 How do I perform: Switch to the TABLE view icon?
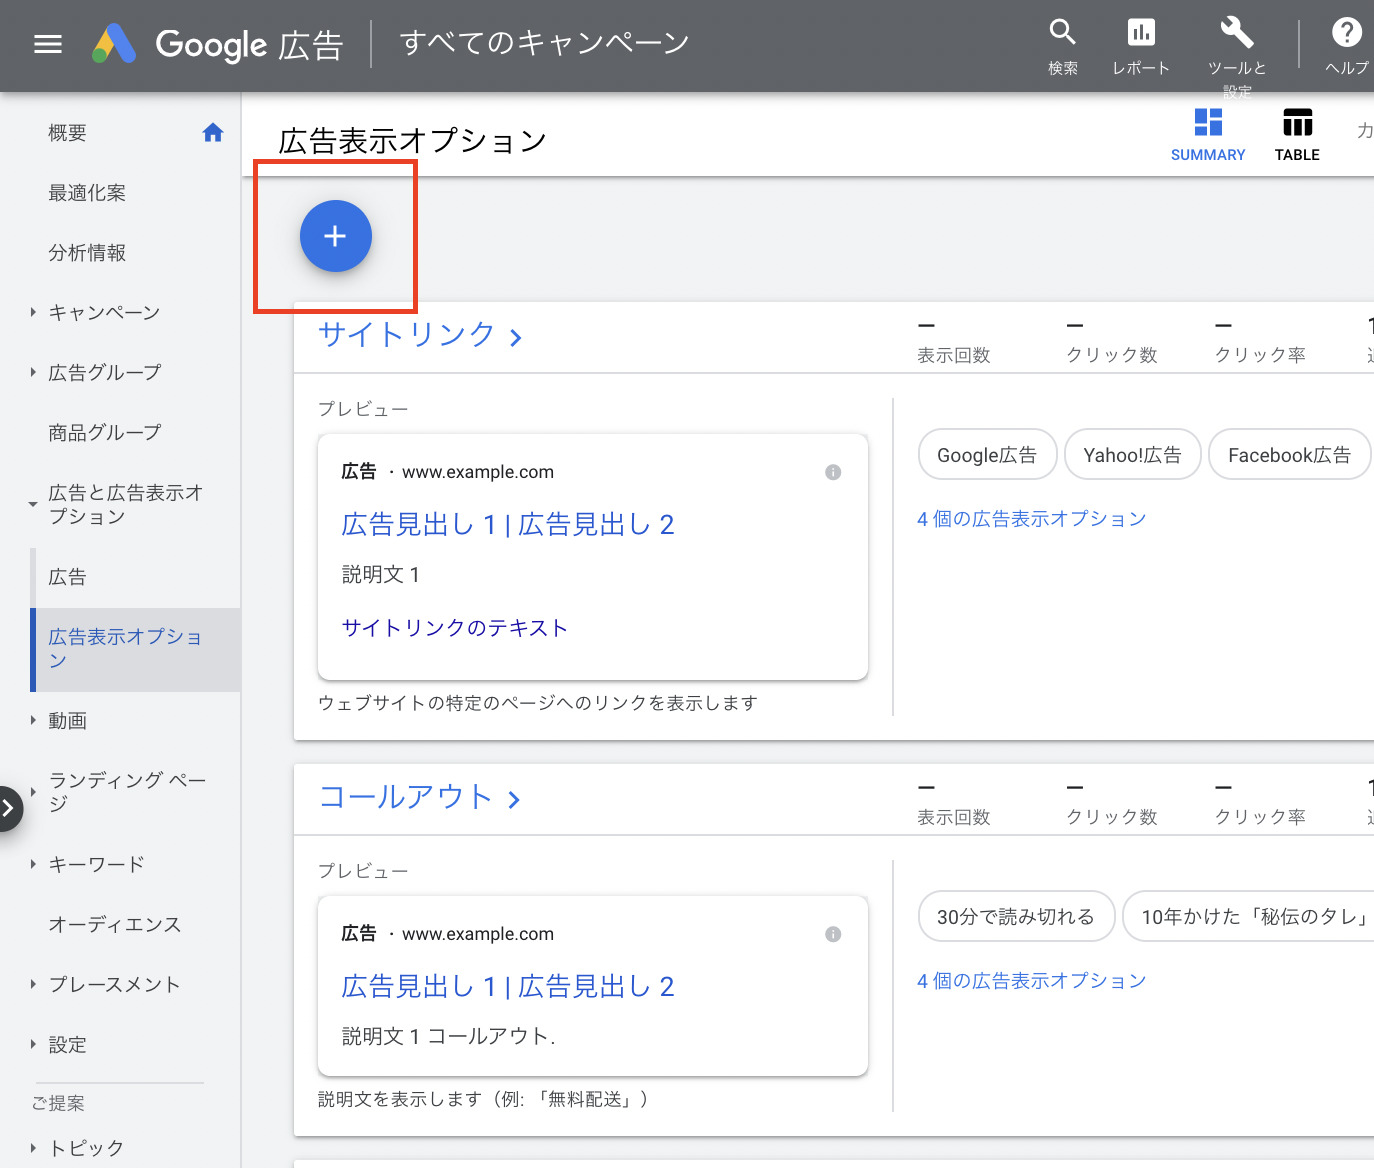1297,133
